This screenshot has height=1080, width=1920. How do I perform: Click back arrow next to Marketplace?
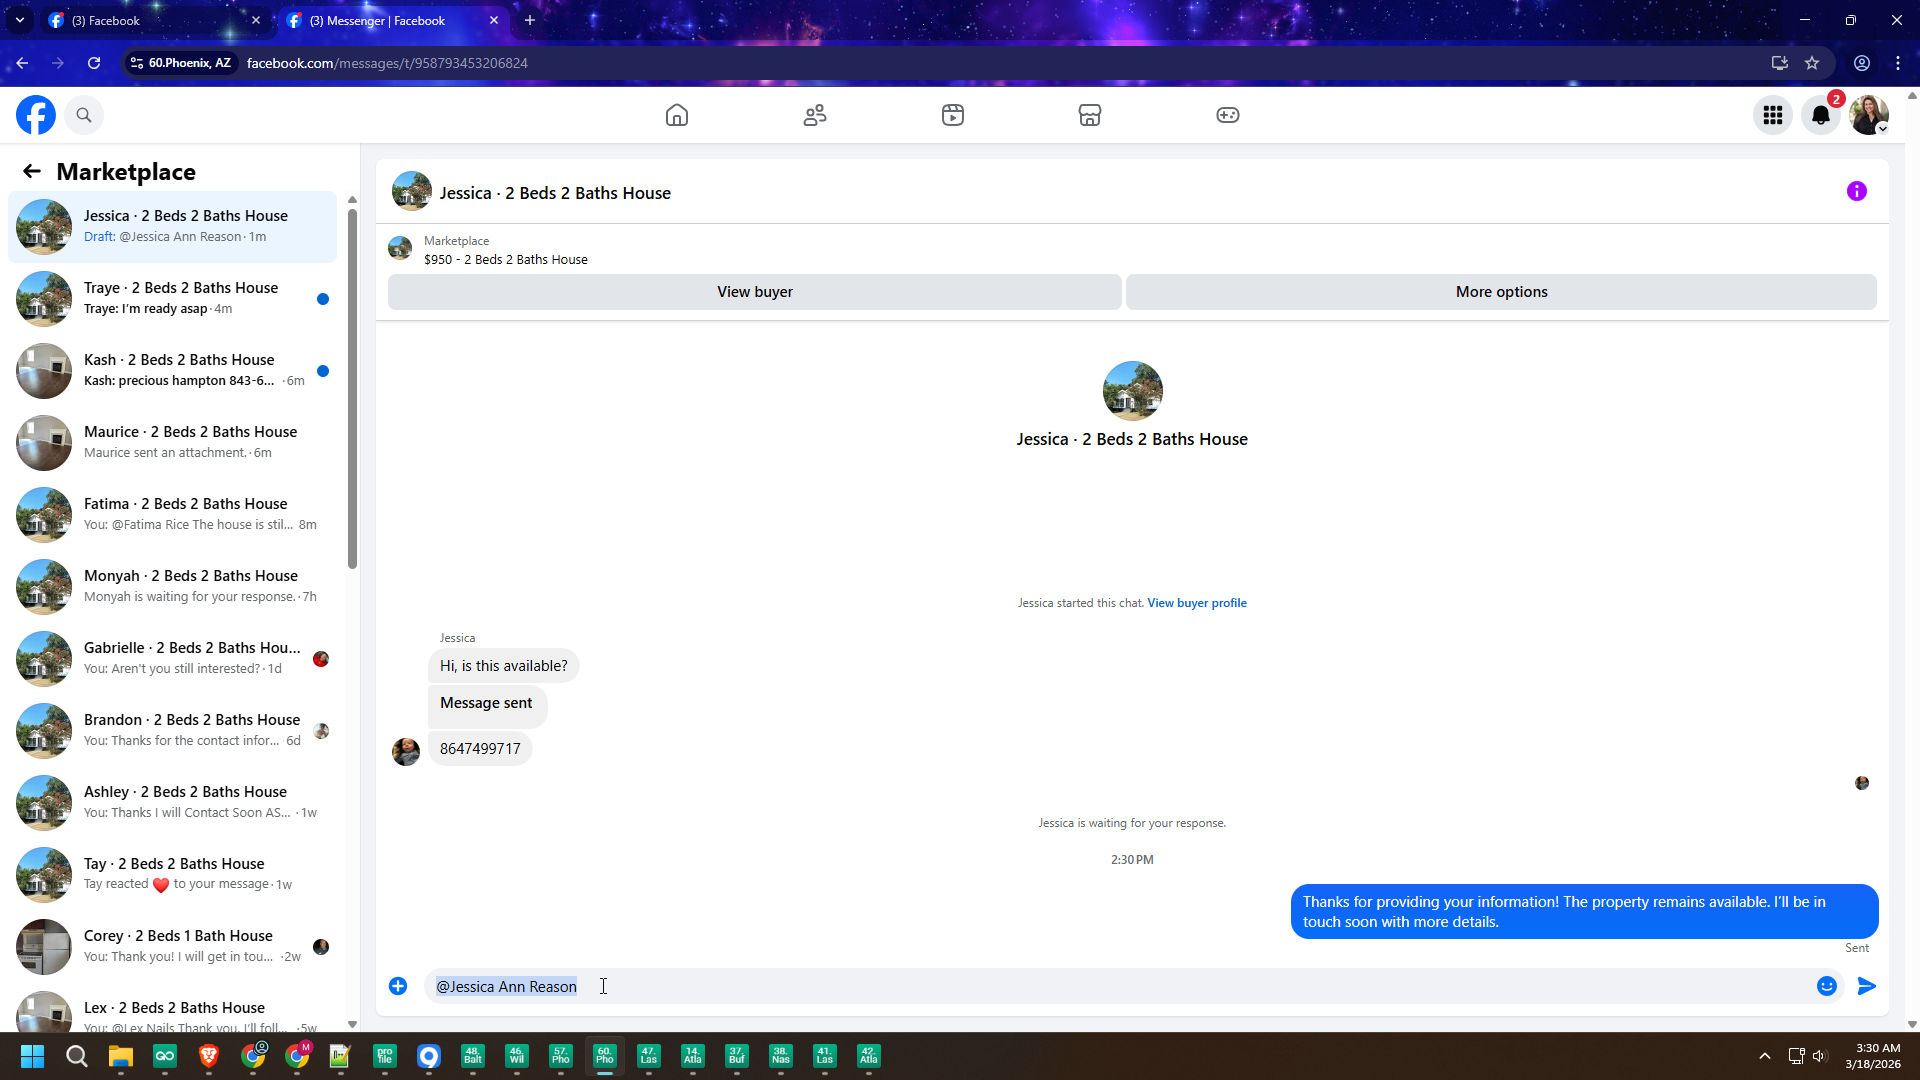tap(32, 172)
